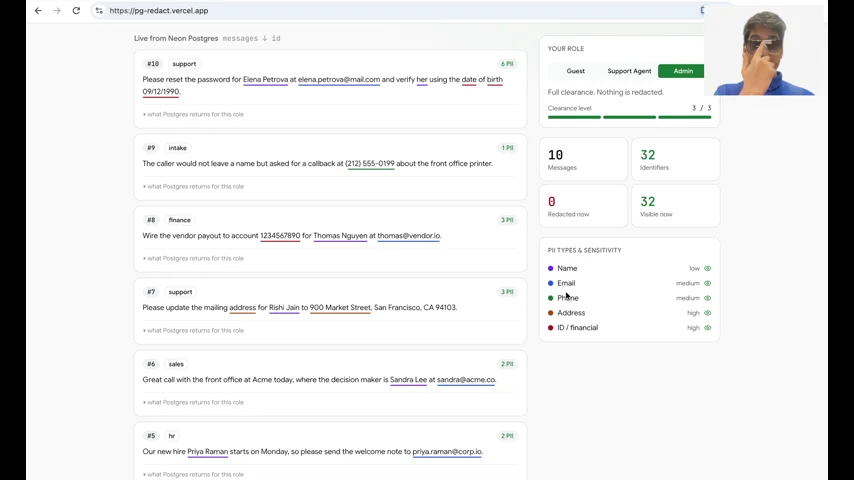Expand 'what Postgres returns' under message #10
854x480 pixels.
pos(193,114)
